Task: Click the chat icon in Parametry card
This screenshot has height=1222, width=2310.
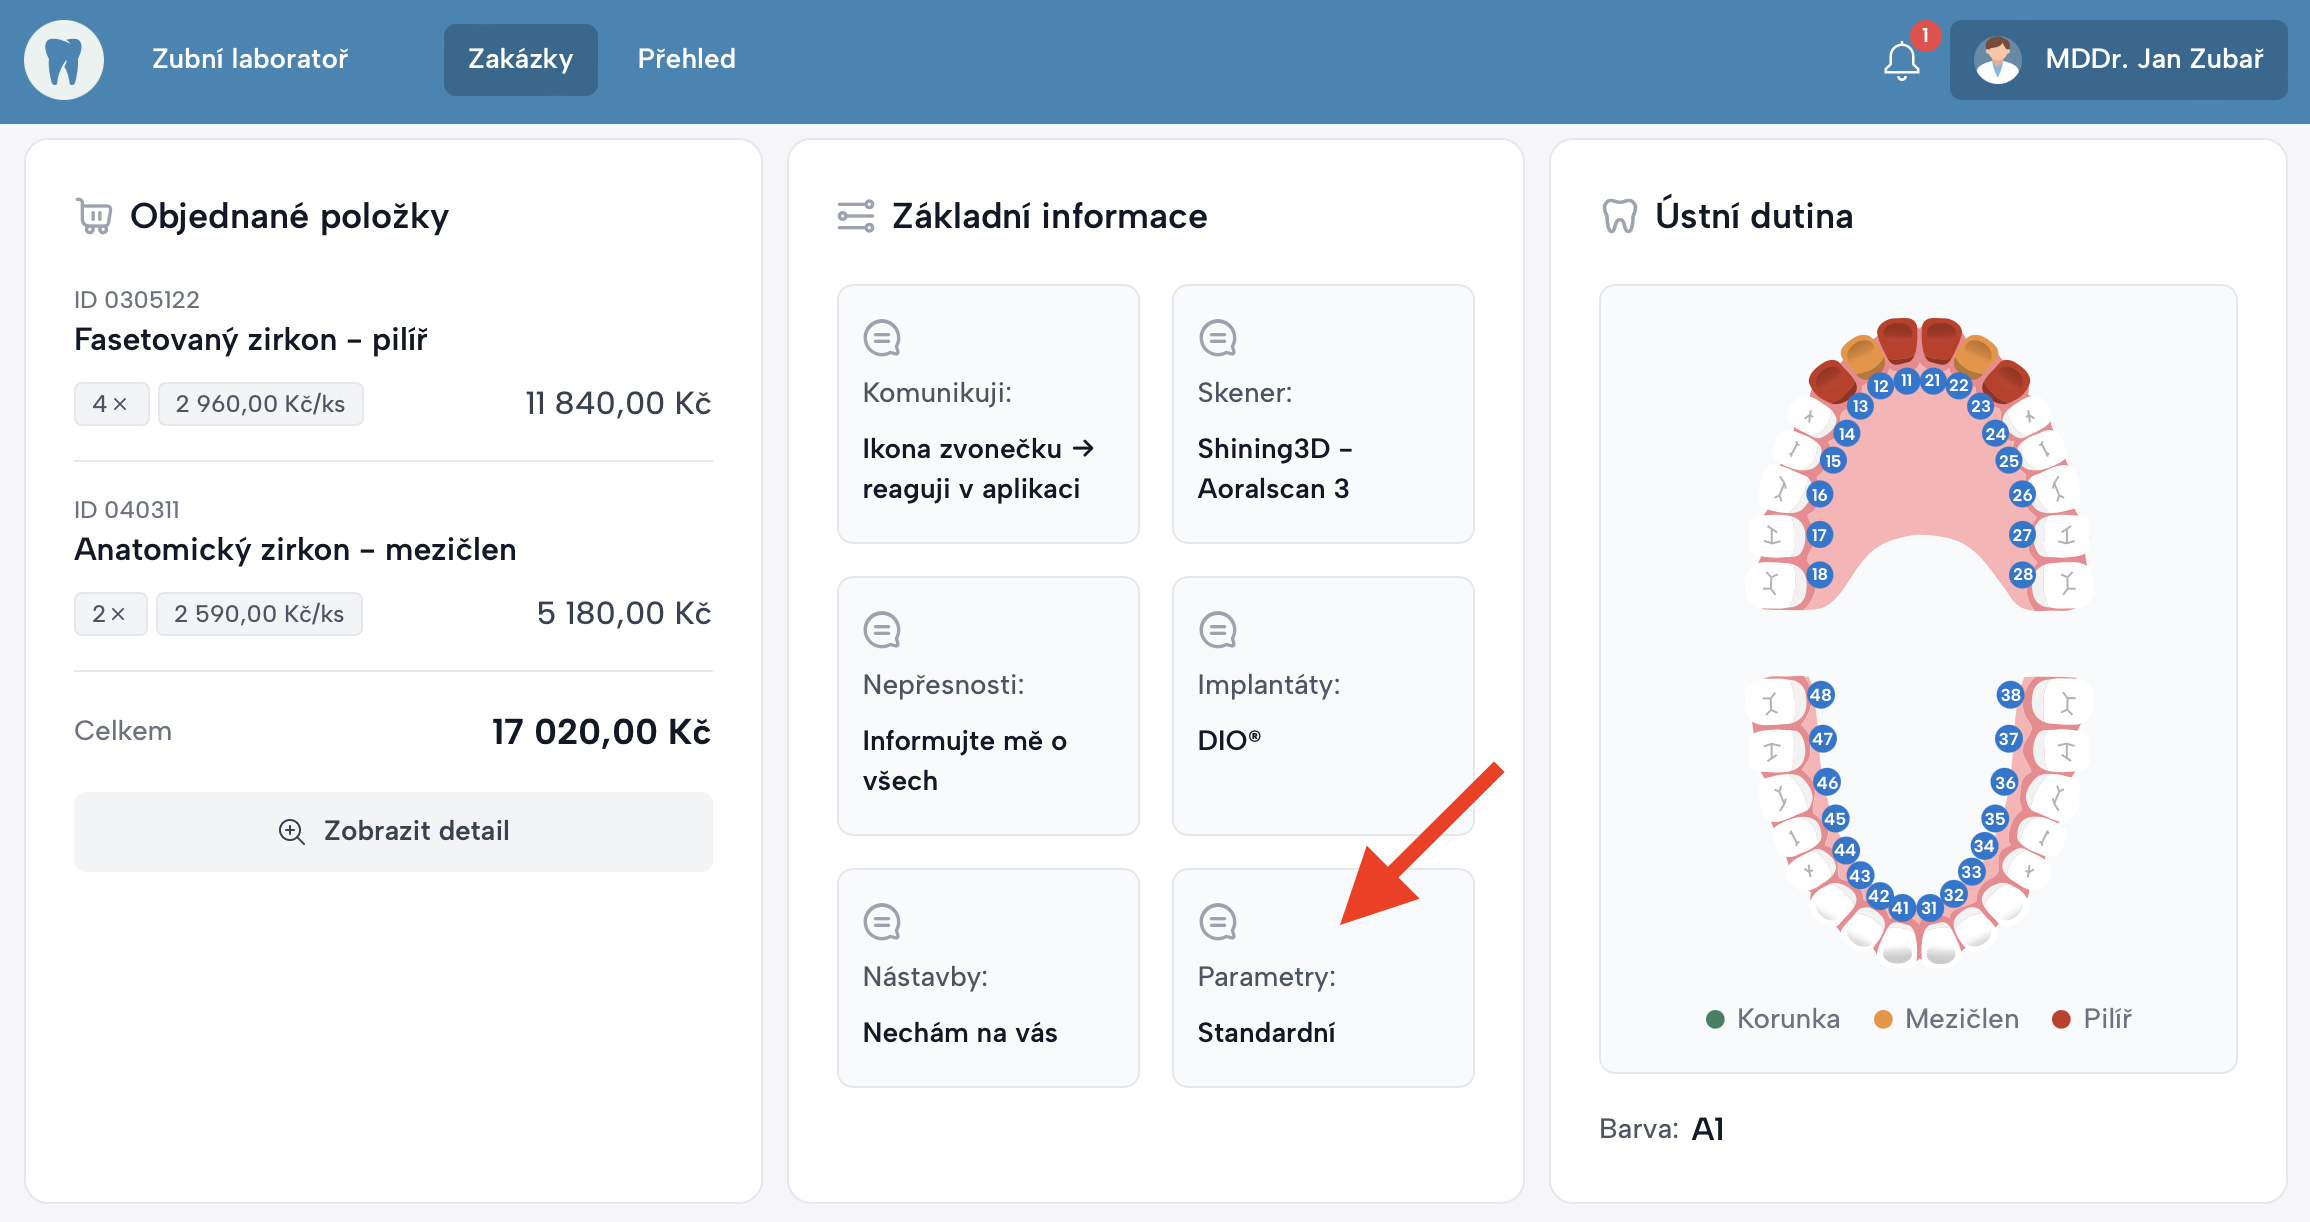Action: (x=1217, y=922)
